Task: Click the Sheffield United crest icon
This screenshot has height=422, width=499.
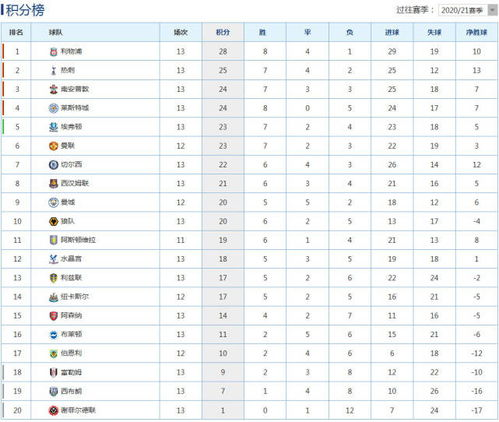Action: point(53,410)
